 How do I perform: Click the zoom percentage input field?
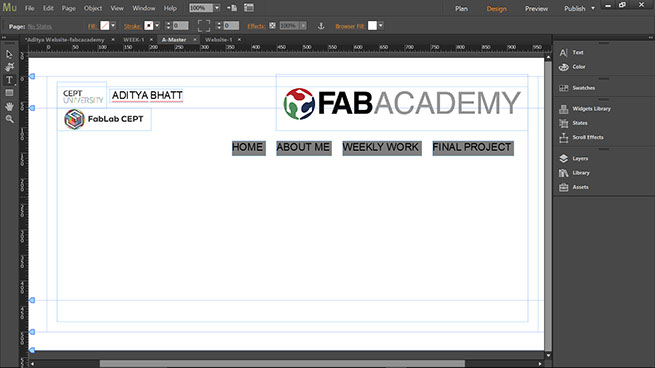click(201, 8)
